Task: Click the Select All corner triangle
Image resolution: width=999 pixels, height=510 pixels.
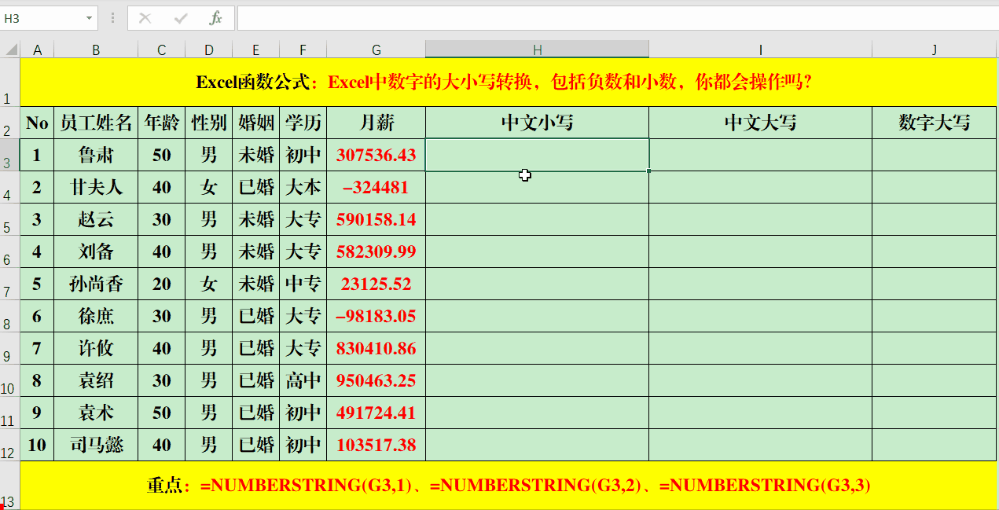Action: pyautogui.click(x=10, y=50)
